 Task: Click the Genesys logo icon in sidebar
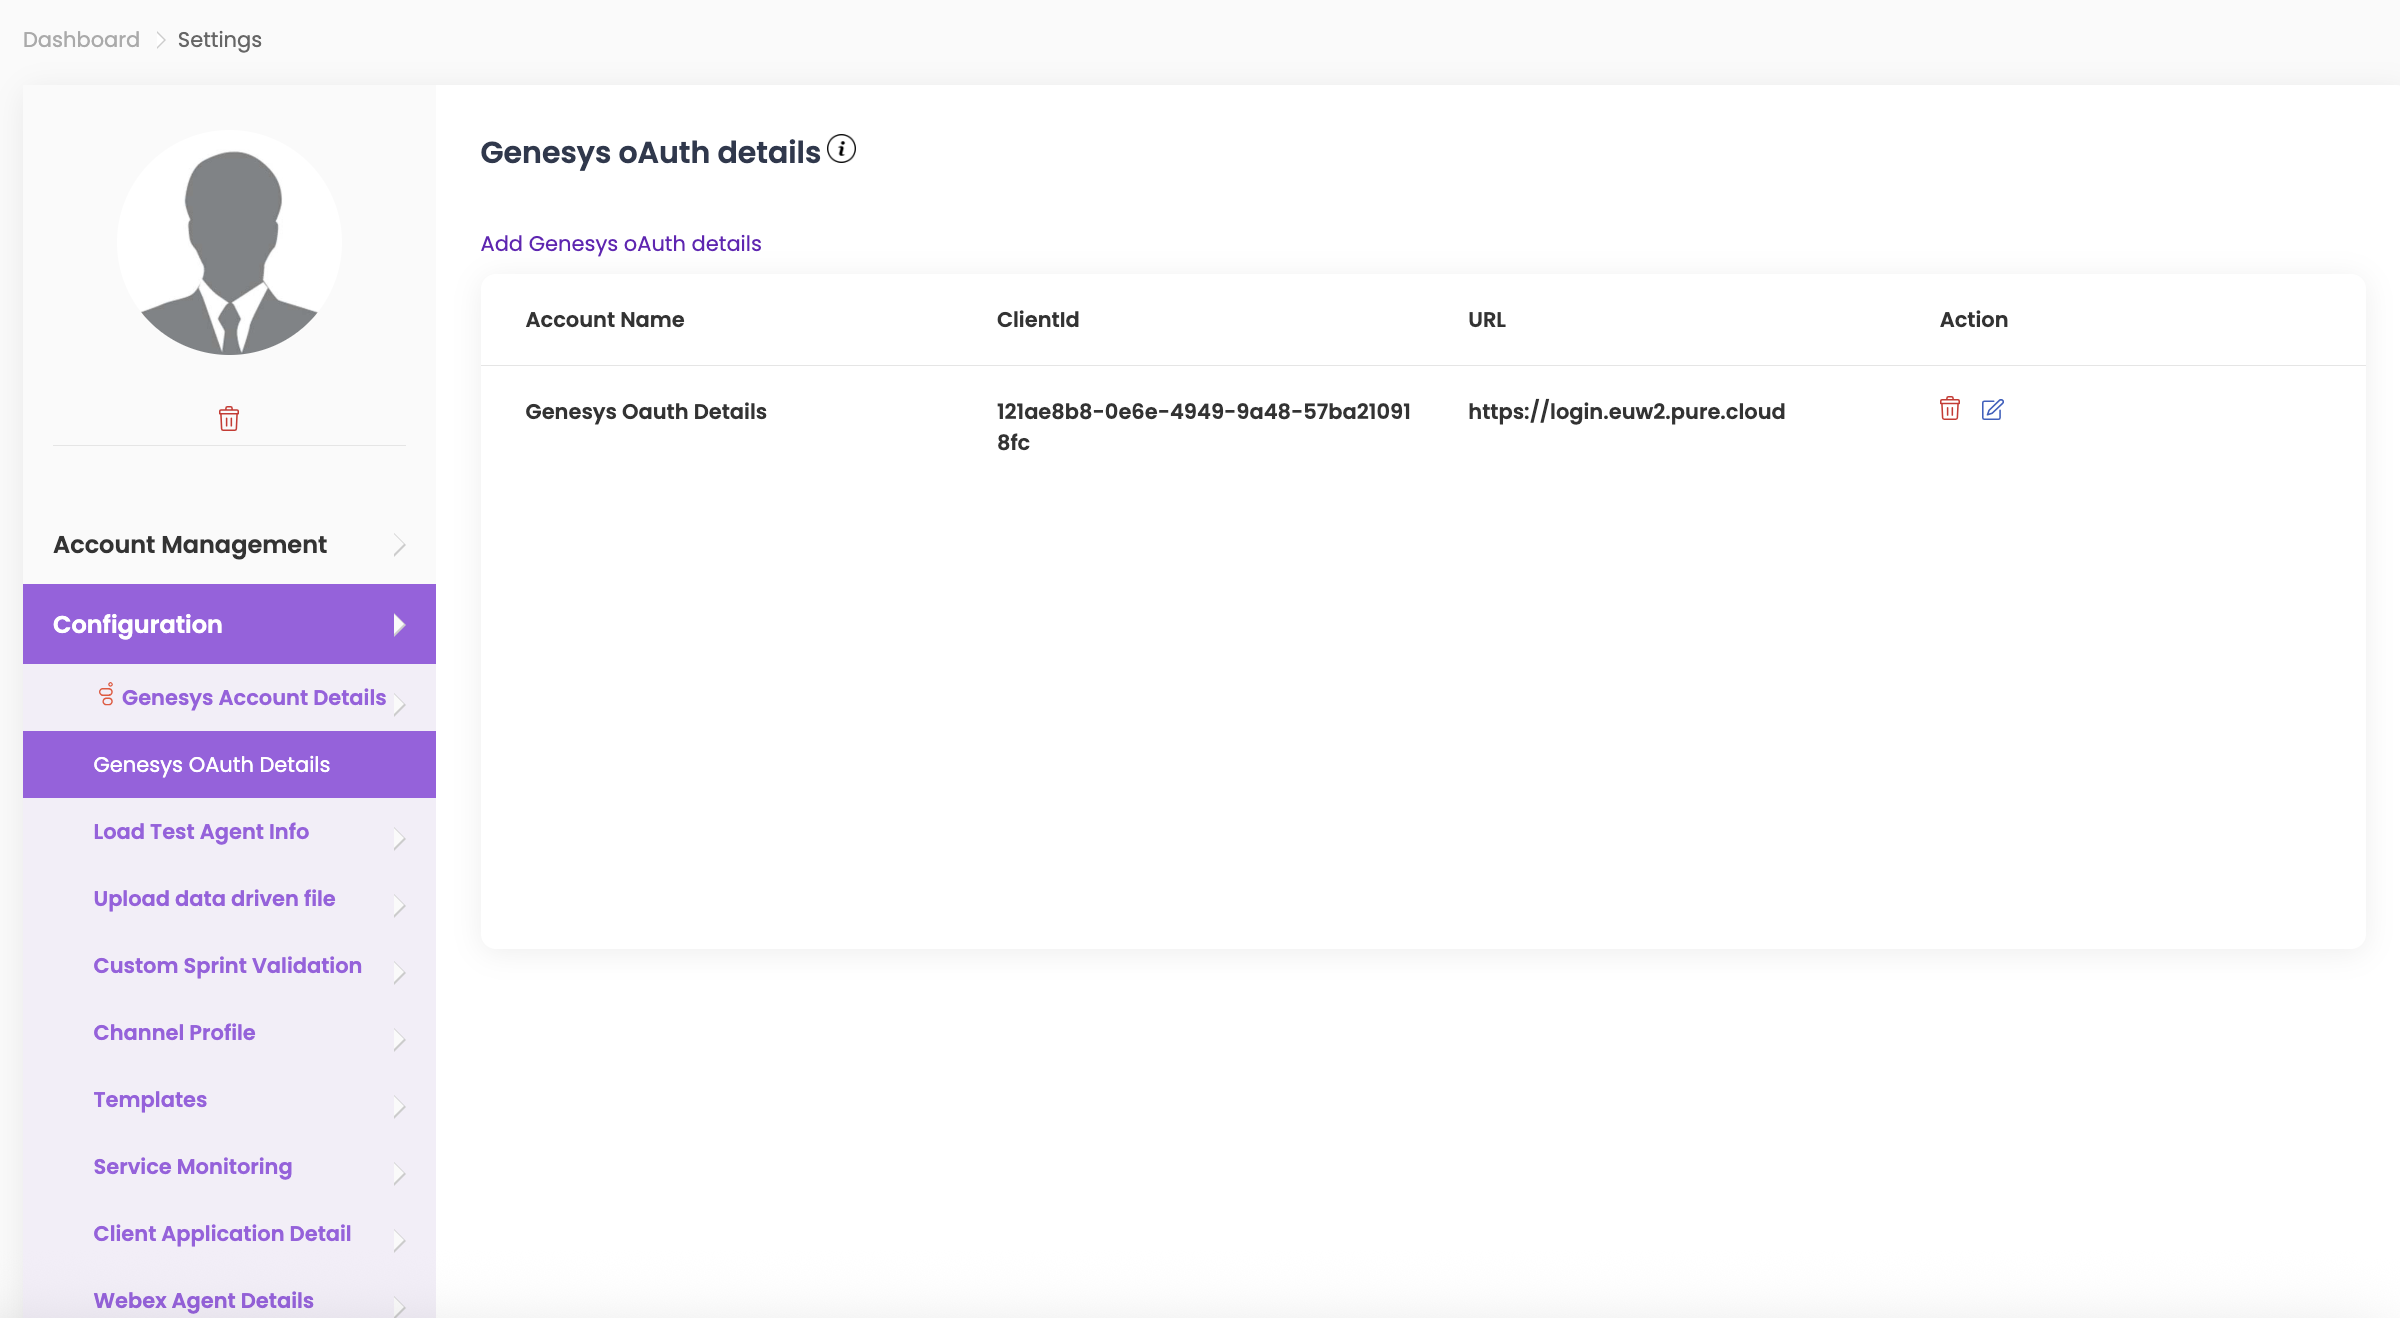tap(106, 695)
